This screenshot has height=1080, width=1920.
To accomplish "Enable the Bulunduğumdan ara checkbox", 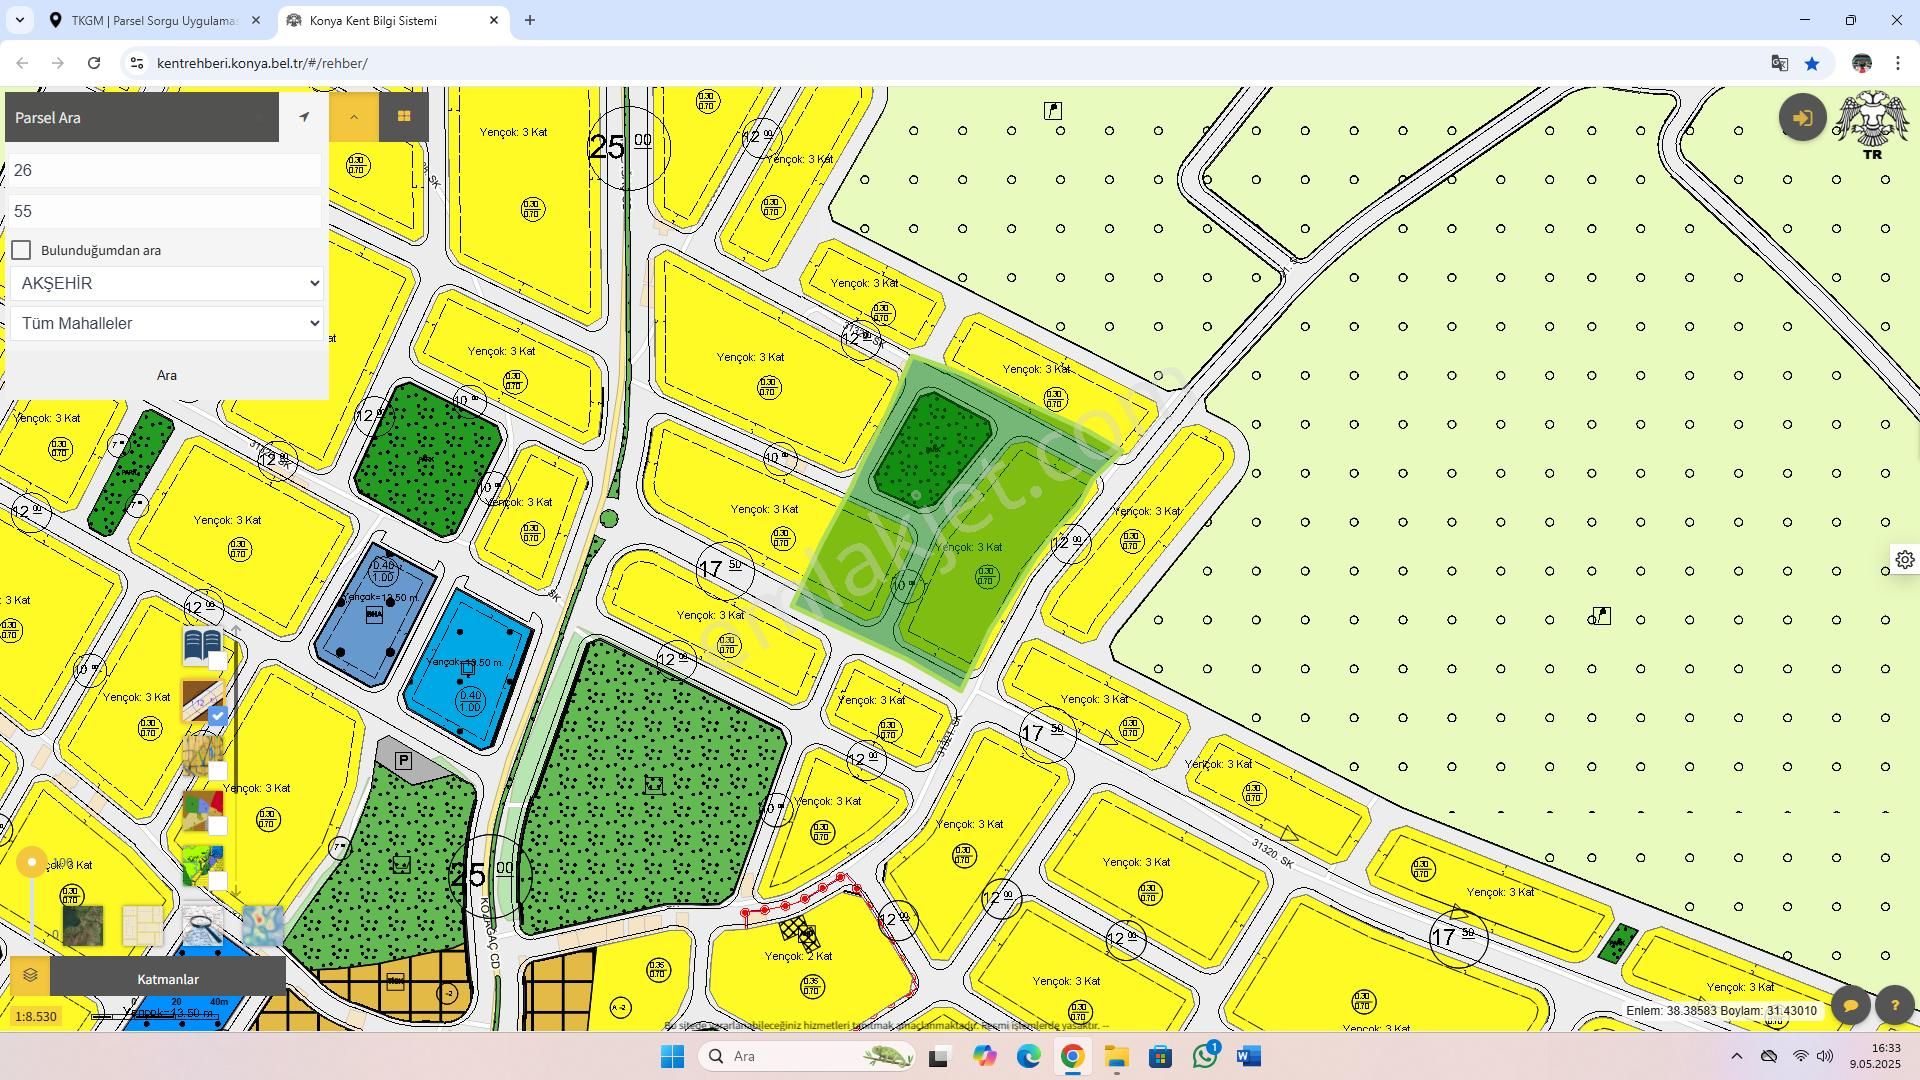I will (x=21, y=250).
